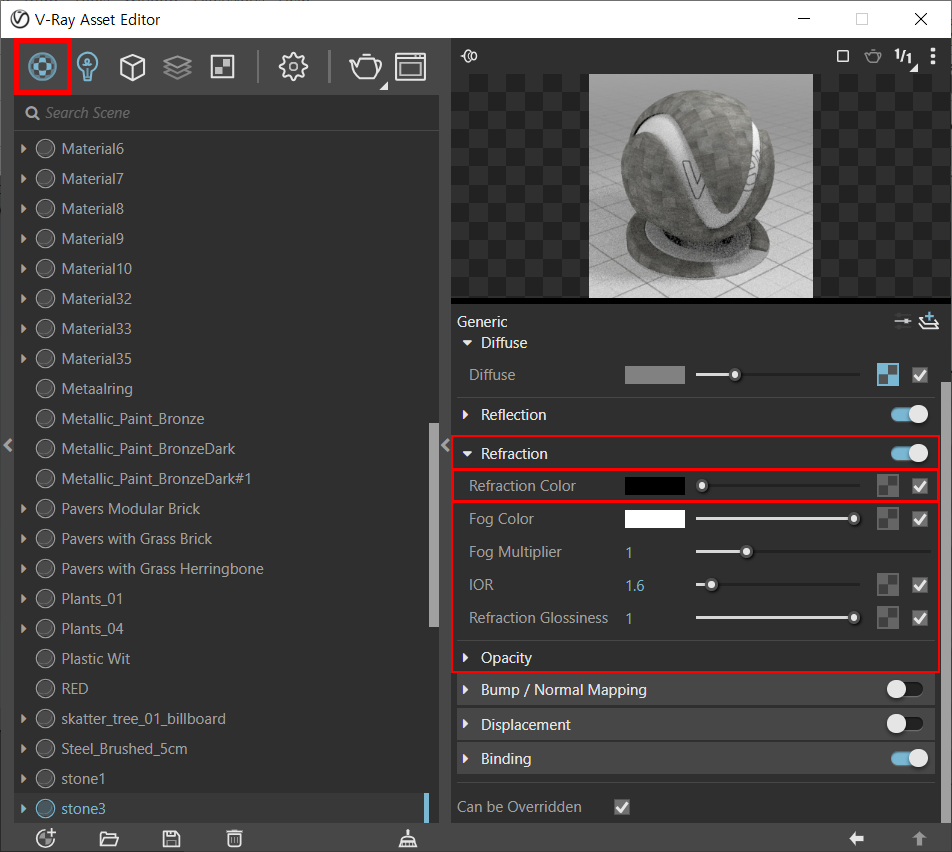
Task: Open Refraction Glossiness texture slot
Action: click(888, 618)
